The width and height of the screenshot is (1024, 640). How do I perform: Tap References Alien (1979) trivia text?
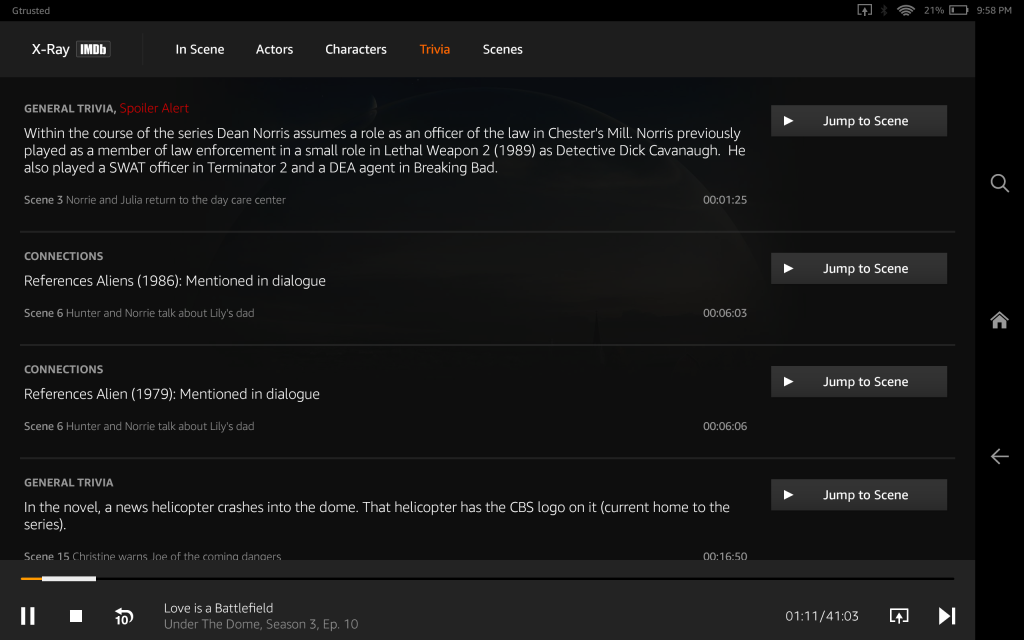click(x=172, y=394)
